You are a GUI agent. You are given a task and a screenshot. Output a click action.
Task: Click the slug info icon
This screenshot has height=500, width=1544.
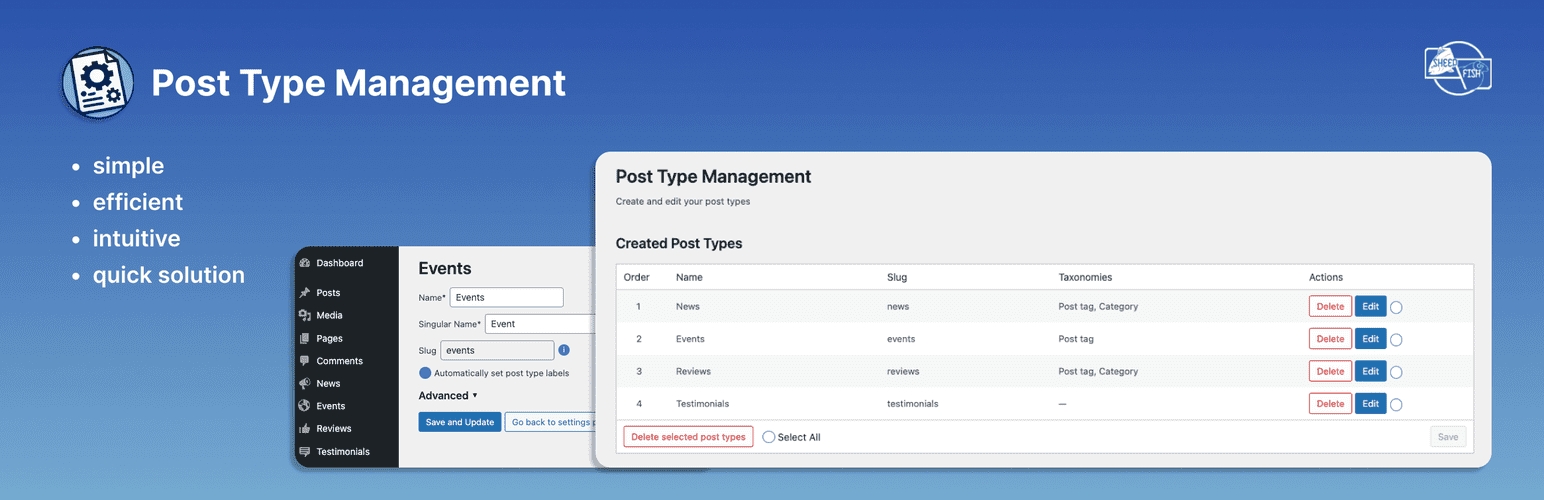click(x=564, y=350)
